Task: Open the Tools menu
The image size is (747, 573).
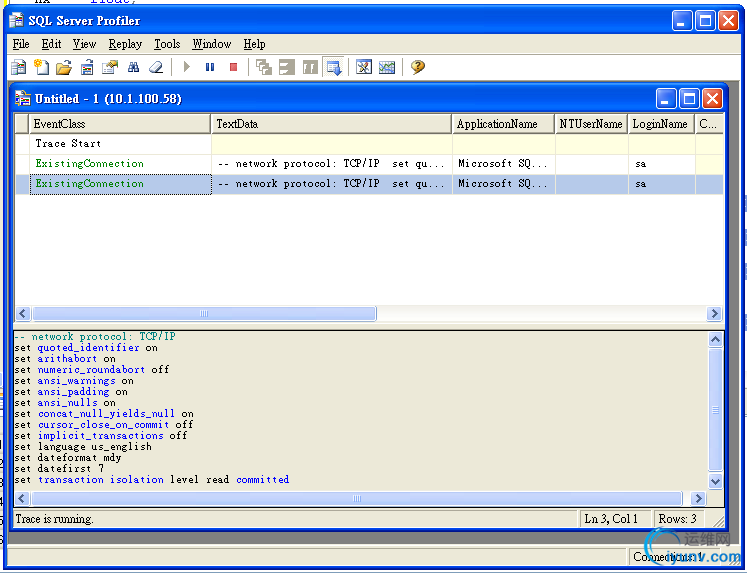Action: coord(167,44)
